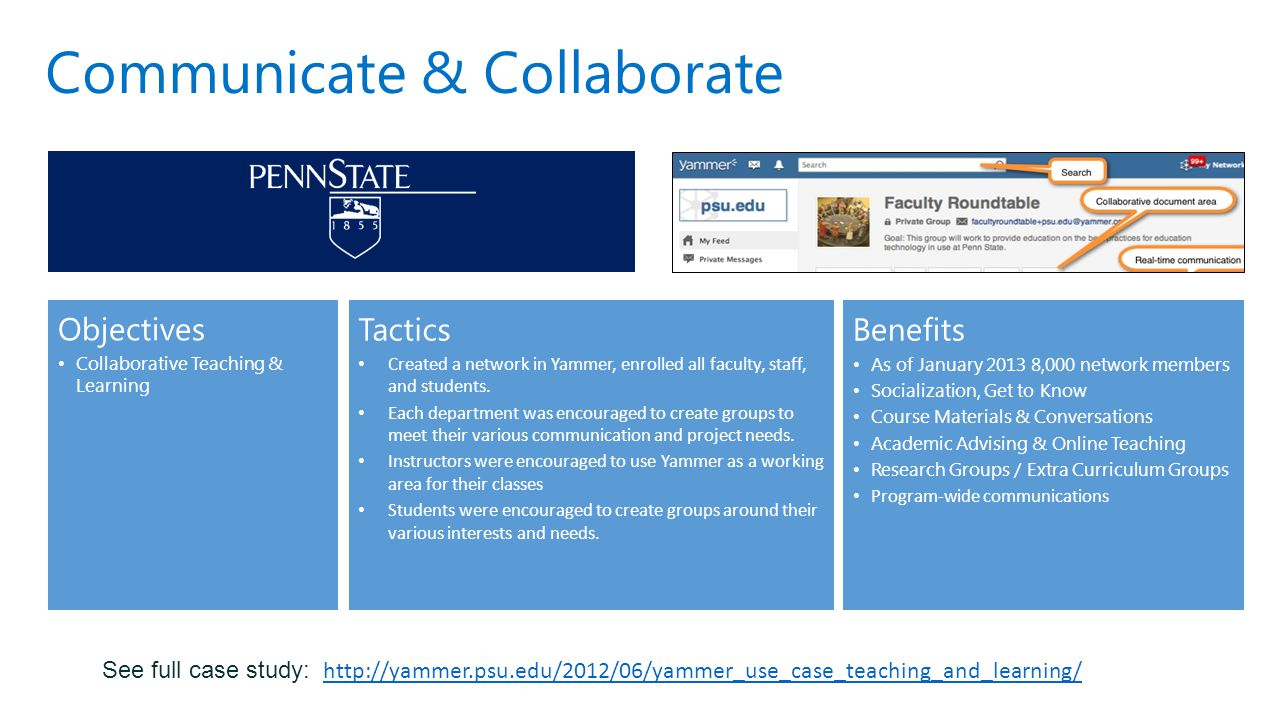Open the notifications bell icon

[779, 165]
